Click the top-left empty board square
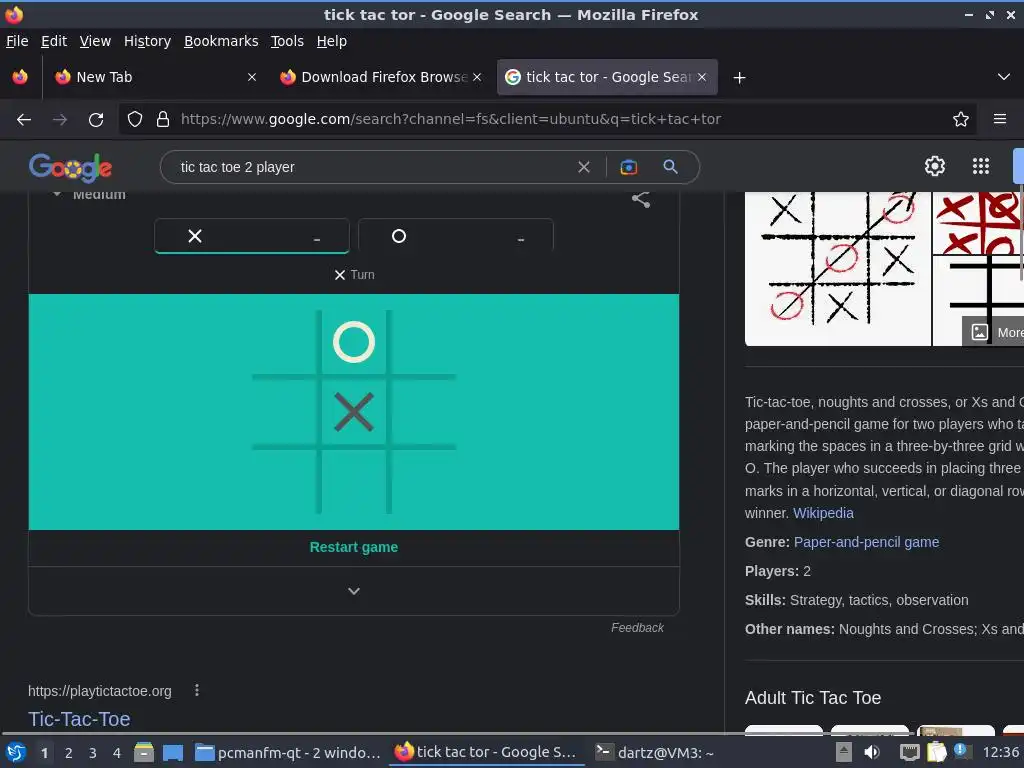The width and height of the screenshot is (1024, 768). [x=284, y=342]
